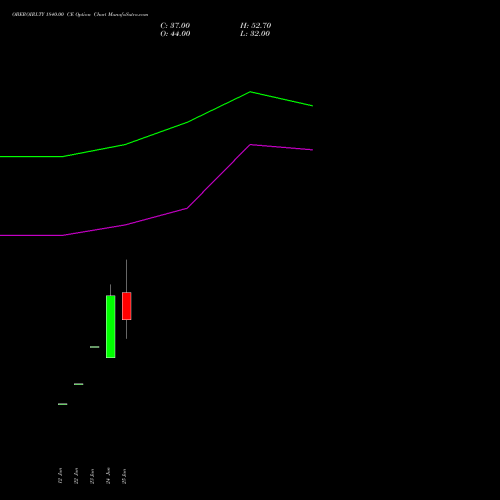Viewport: 500px width, 500px height.
Task: Click the peak of the green line
Action: [250, 92]
